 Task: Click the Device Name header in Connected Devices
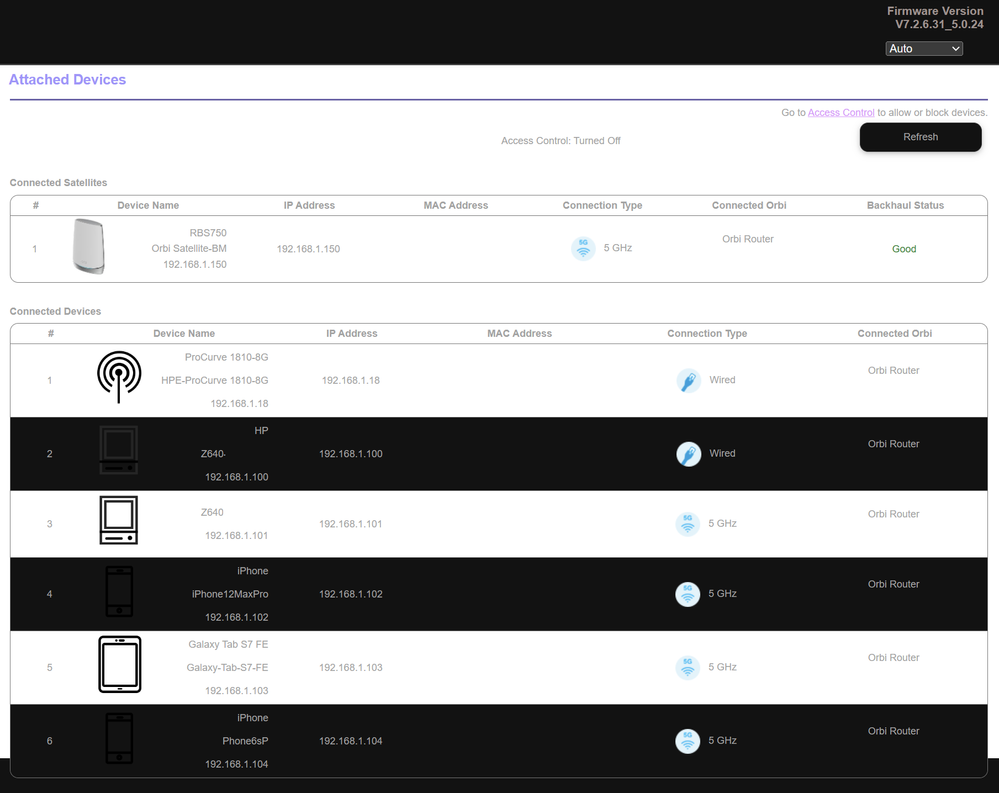[x=184, y=333]
